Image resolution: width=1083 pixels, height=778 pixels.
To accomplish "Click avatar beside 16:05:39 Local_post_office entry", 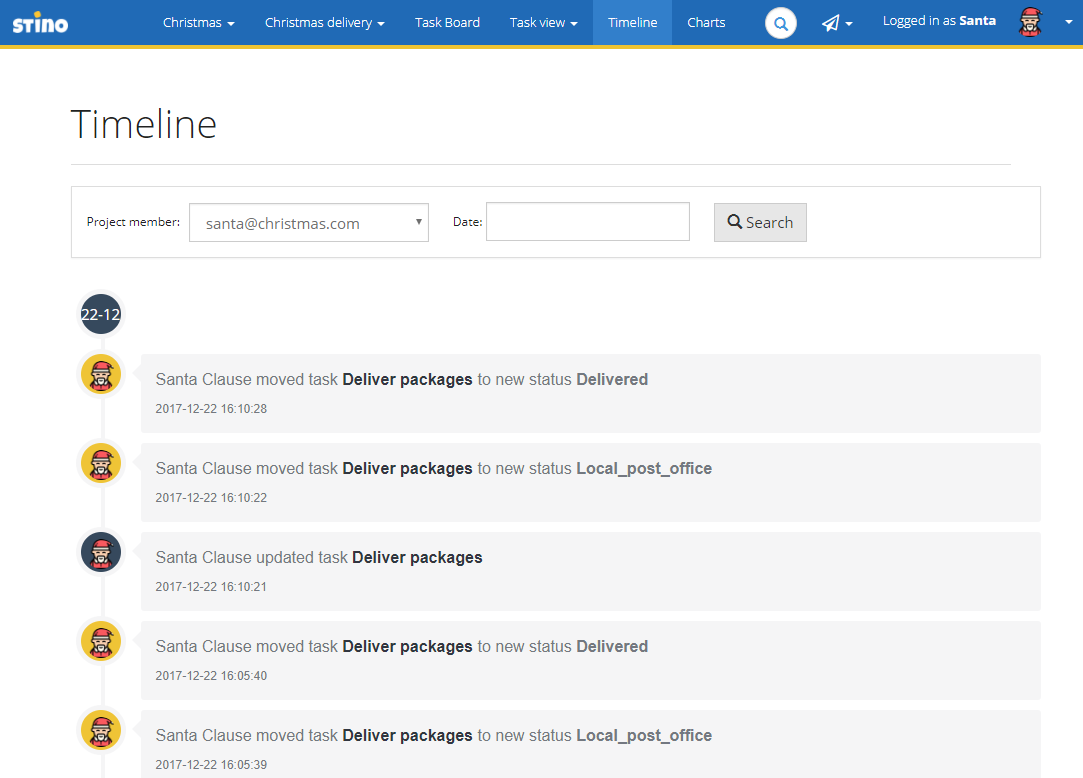I will tap(101, 730).
